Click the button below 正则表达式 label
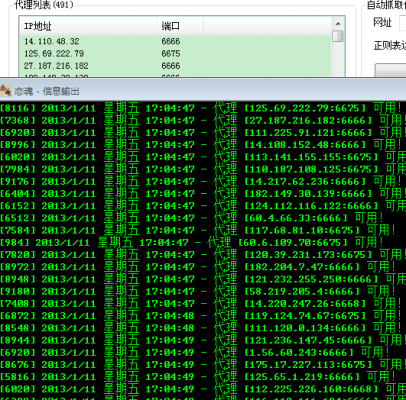Viewport: 406px width, 400px height. coord(390,70)
